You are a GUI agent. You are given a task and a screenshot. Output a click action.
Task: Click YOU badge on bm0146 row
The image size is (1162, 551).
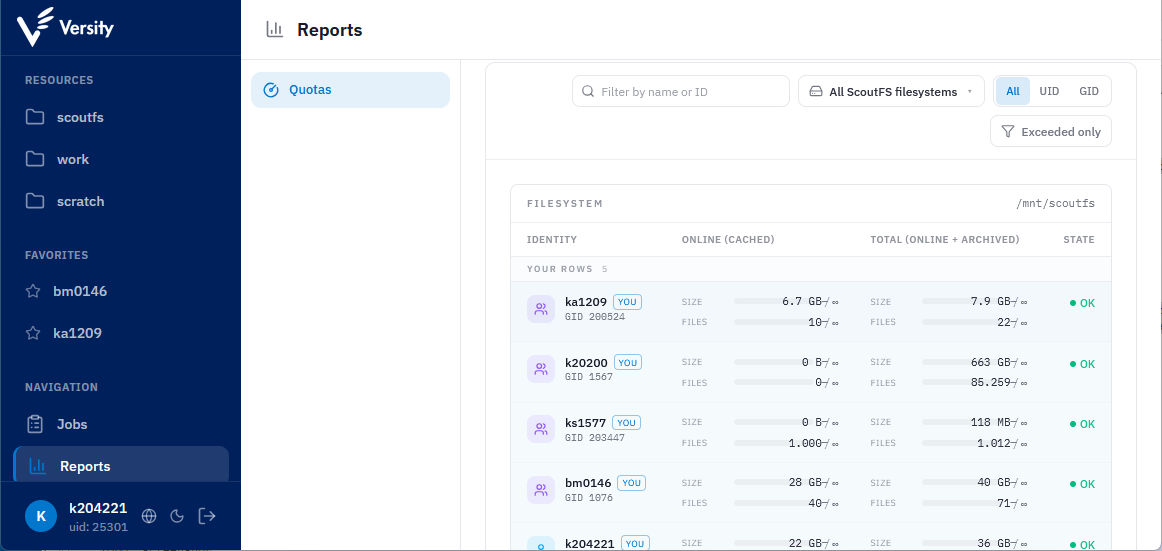point(631,483)
